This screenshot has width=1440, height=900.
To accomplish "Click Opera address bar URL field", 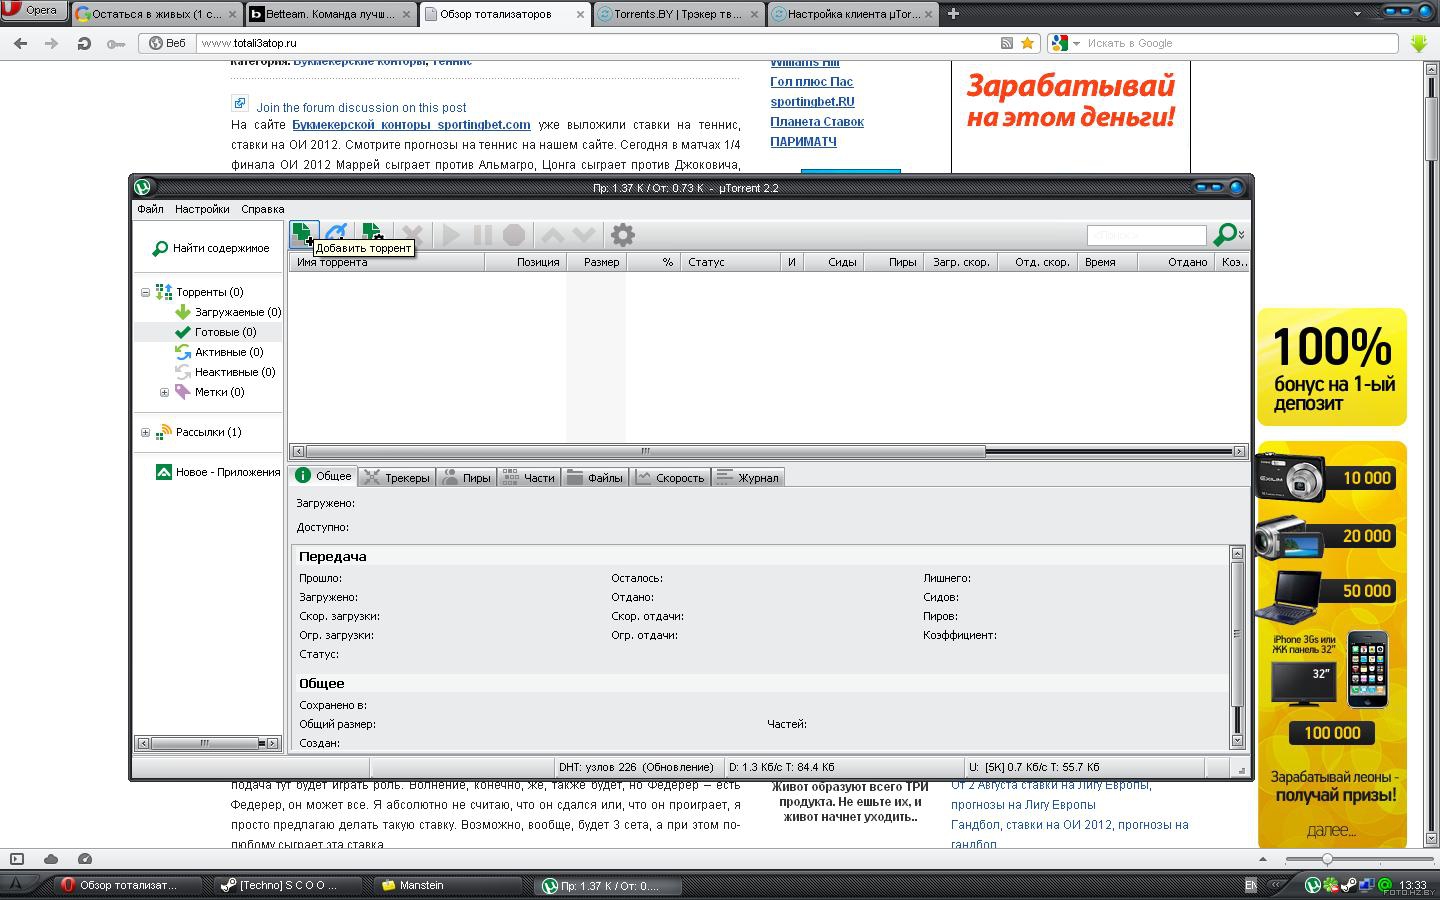I will click(x=598, y=43).
